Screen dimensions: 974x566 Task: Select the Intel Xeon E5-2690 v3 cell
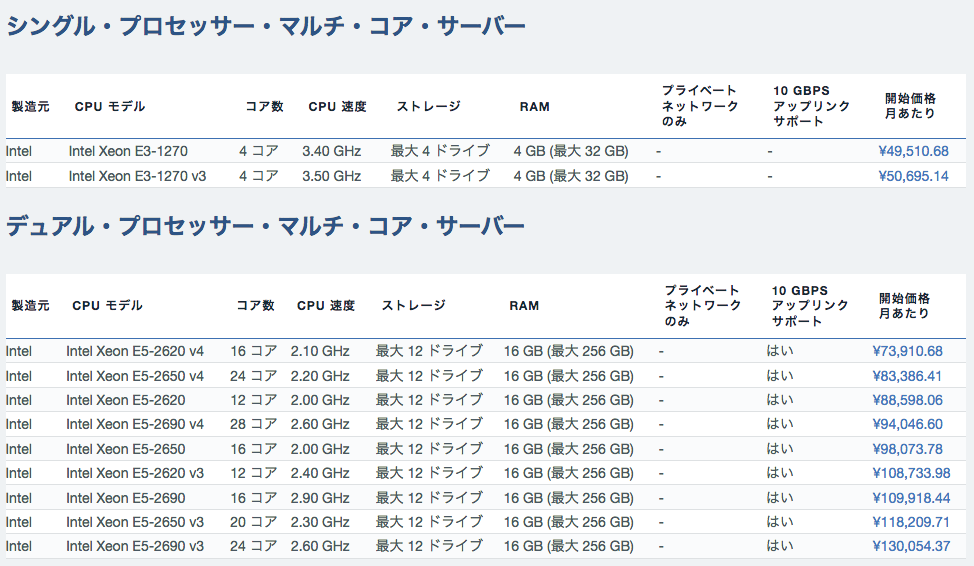135,546
